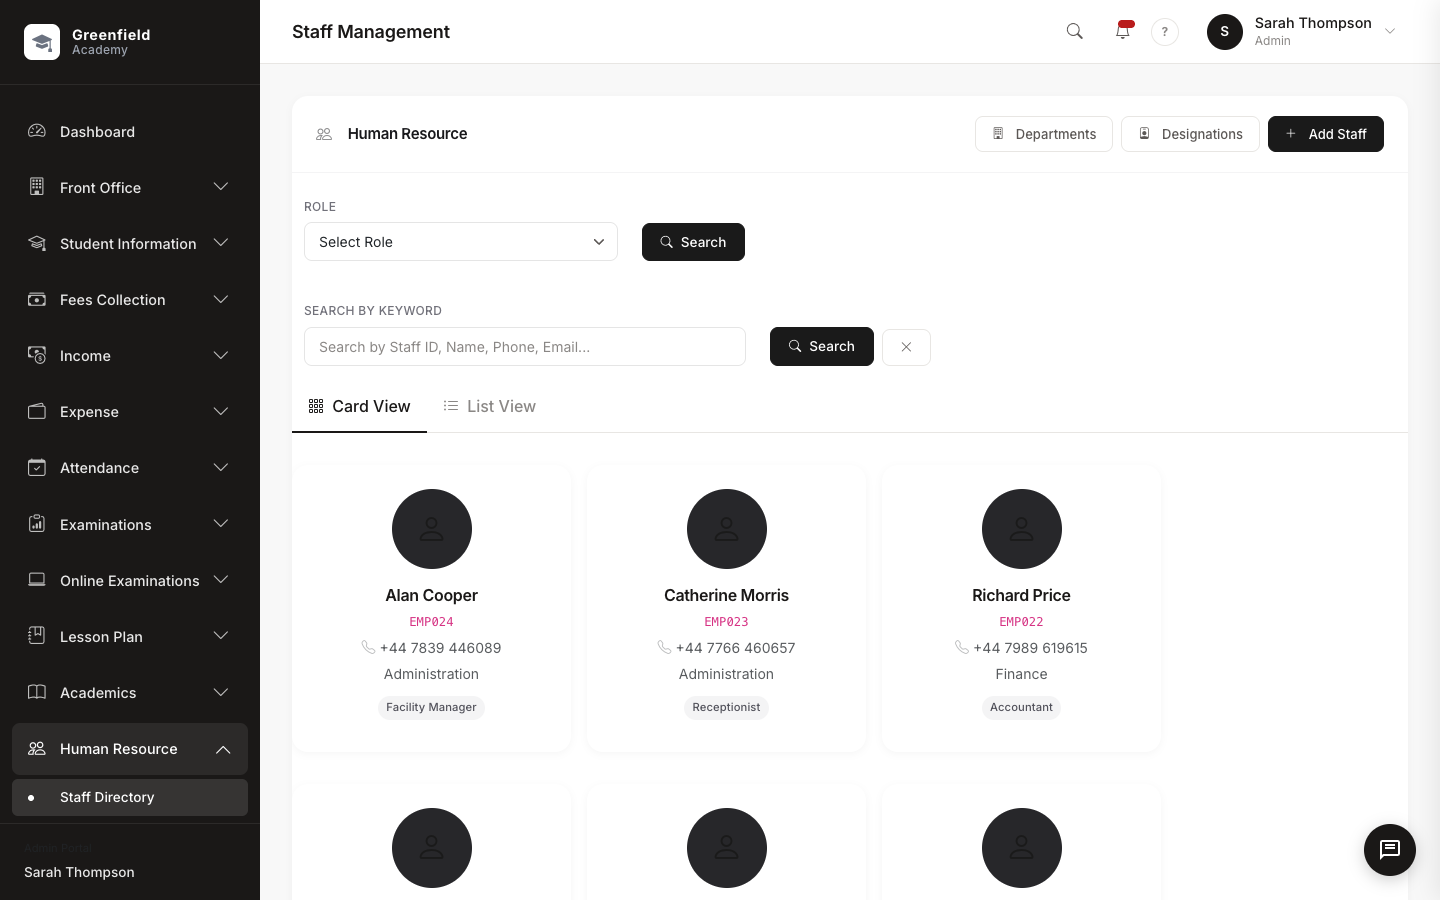Click the phone icon on Alan Cooper's card

(x=368, y=647)
